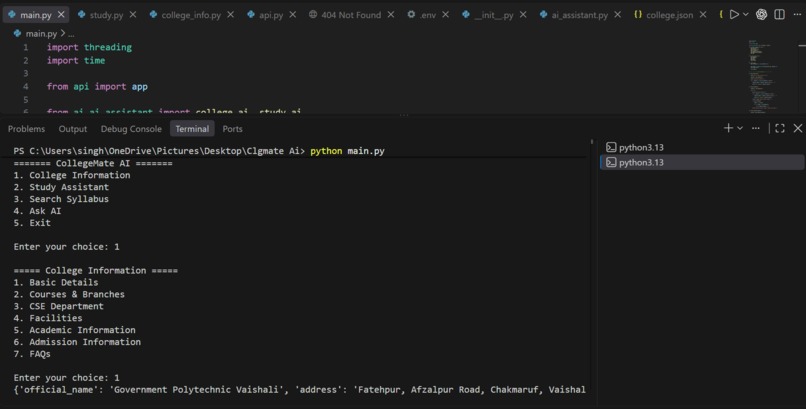Open the editor More Actions ellipsis menu
This screenshot has height=409, width=806.
797,14
